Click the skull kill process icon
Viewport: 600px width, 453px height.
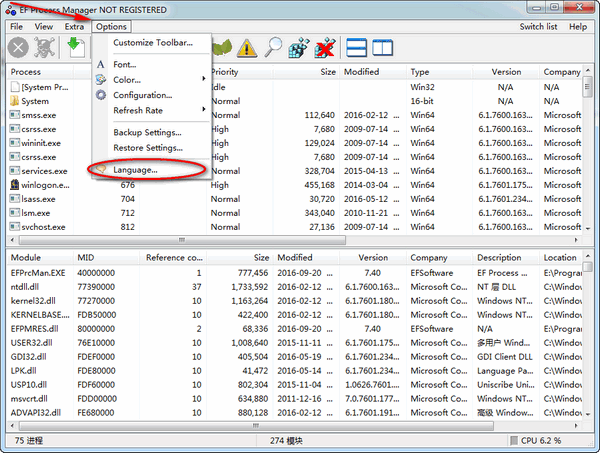tap(45, 47)
